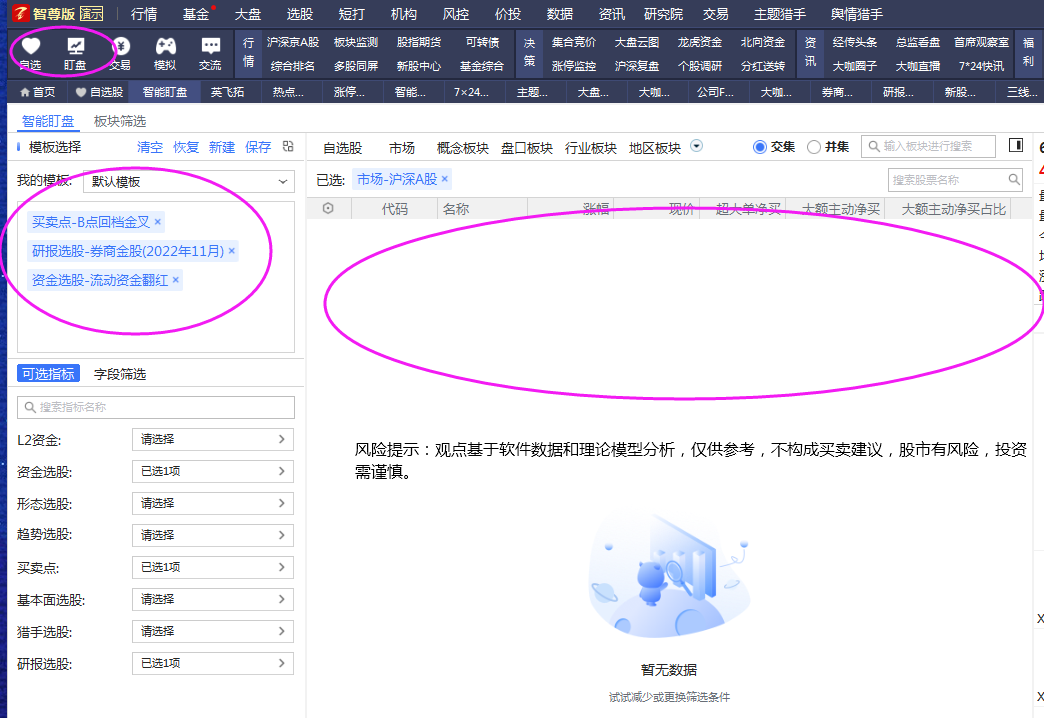Click the table column settings gear icon

pos(328,208)
